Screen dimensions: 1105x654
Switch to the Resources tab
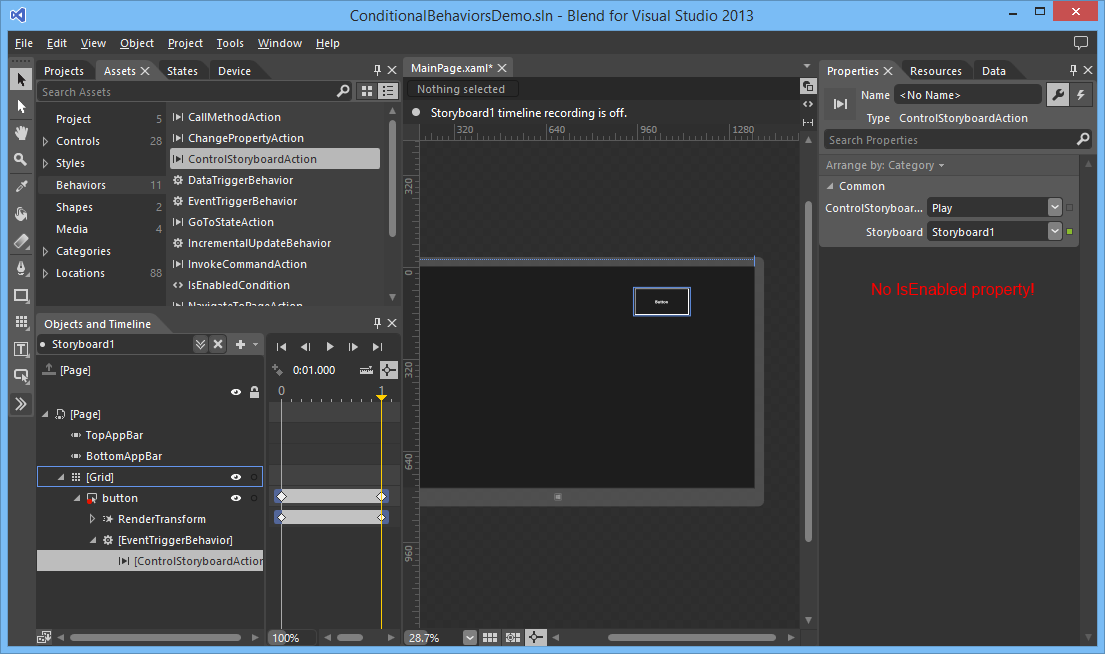pyautogui.click(x=935, y=70)
